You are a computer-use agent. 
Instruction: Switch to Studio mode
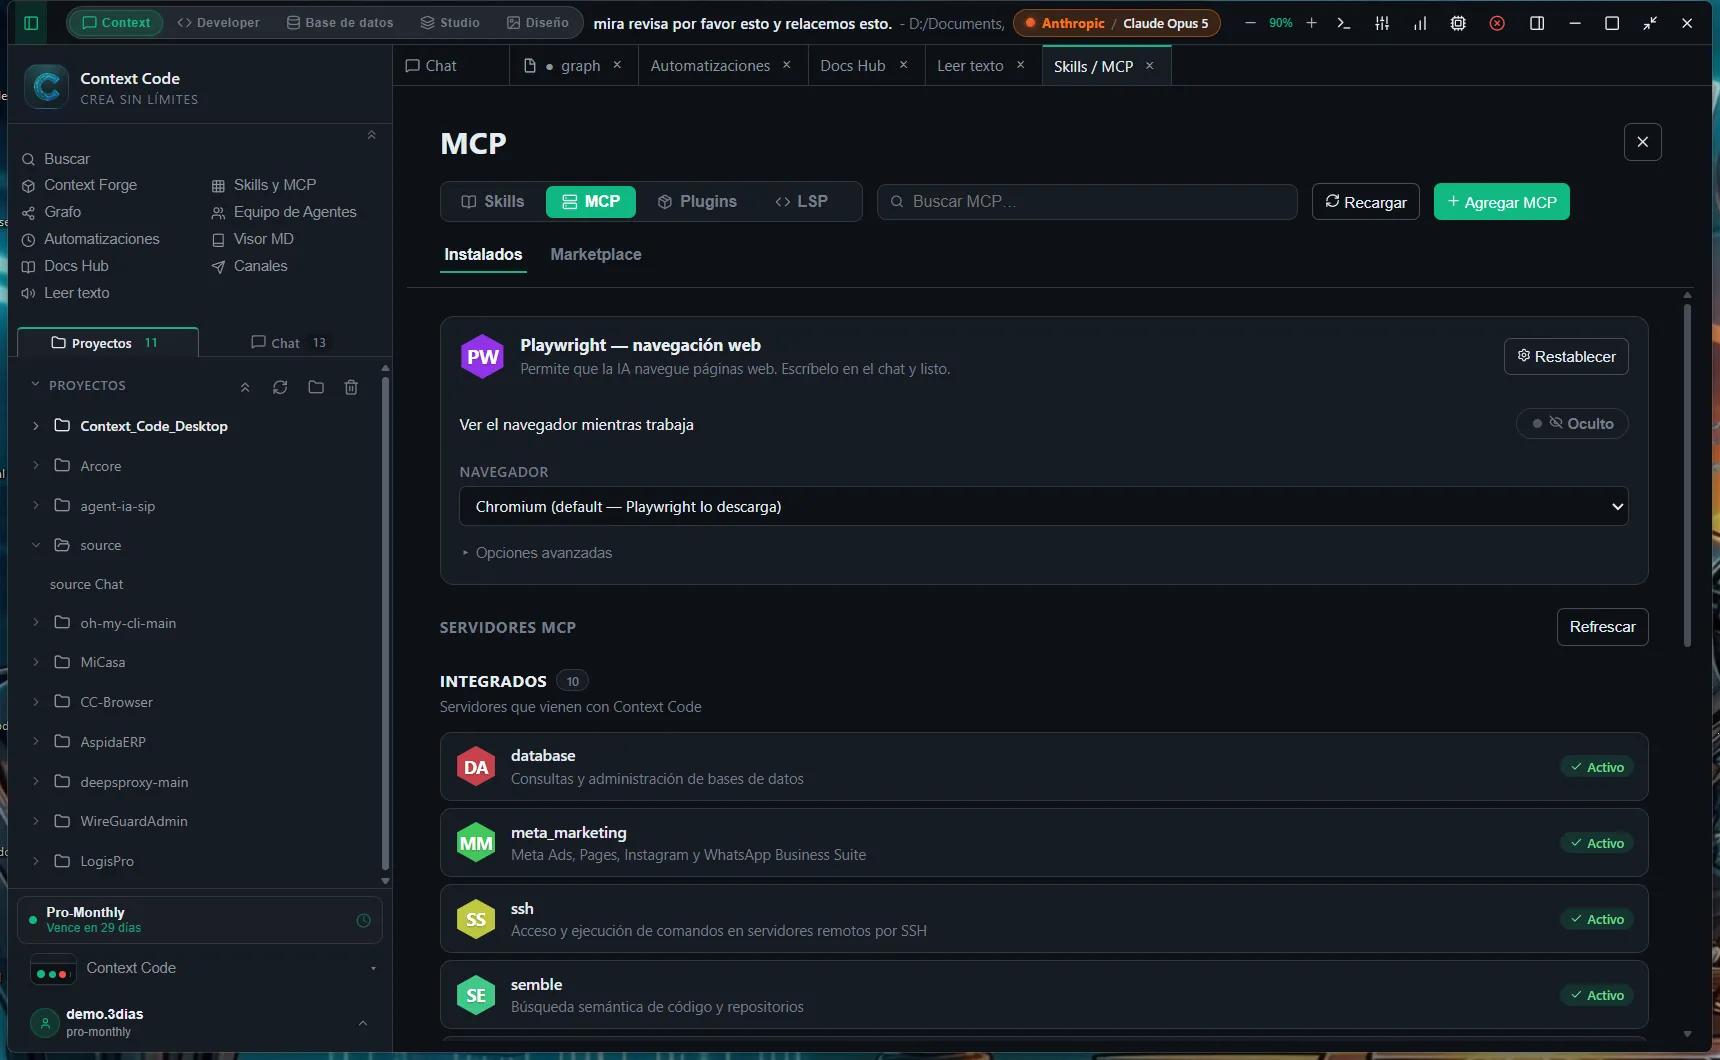(450, 23)
